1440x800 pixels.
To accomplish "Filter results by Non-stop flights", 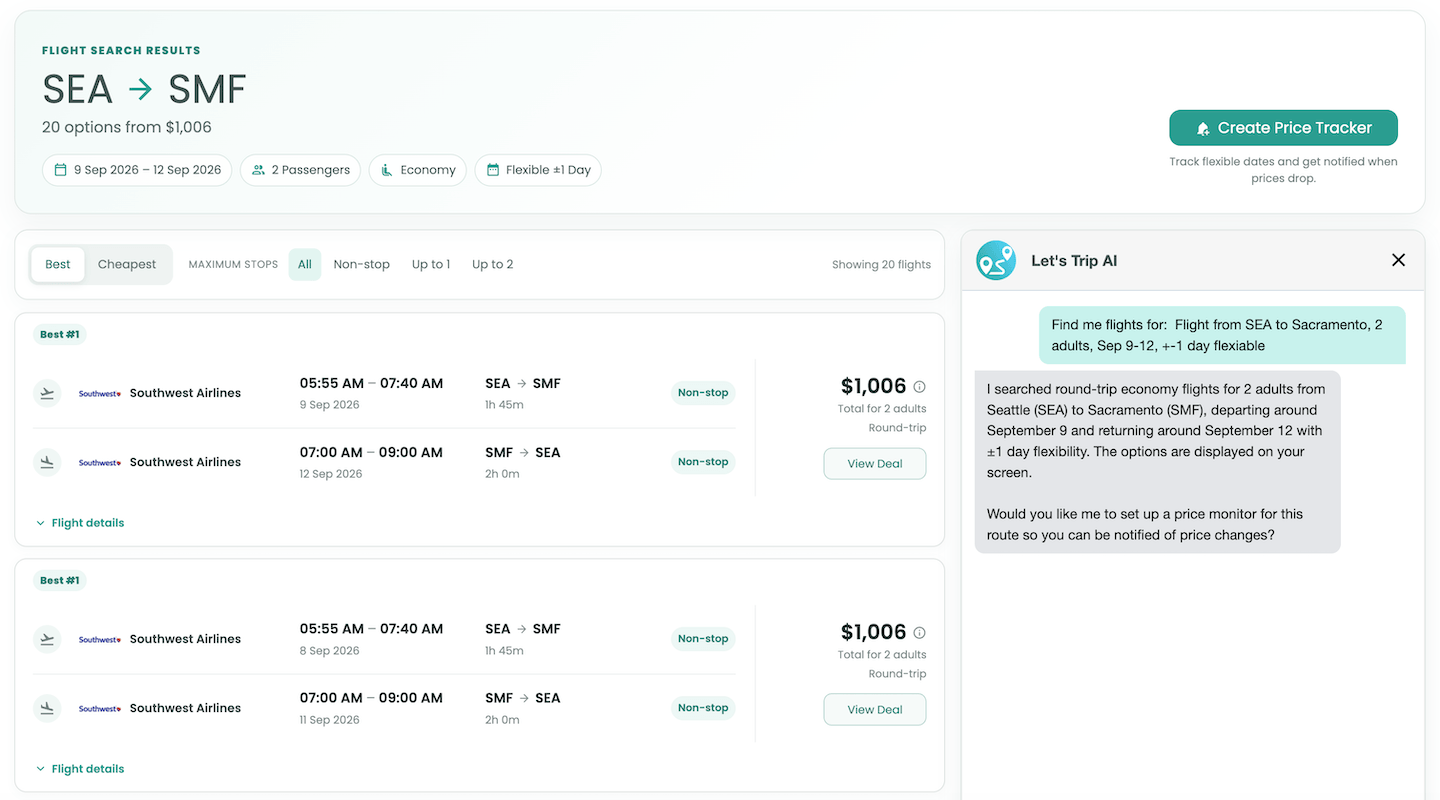I will click(x=362, y=264).
